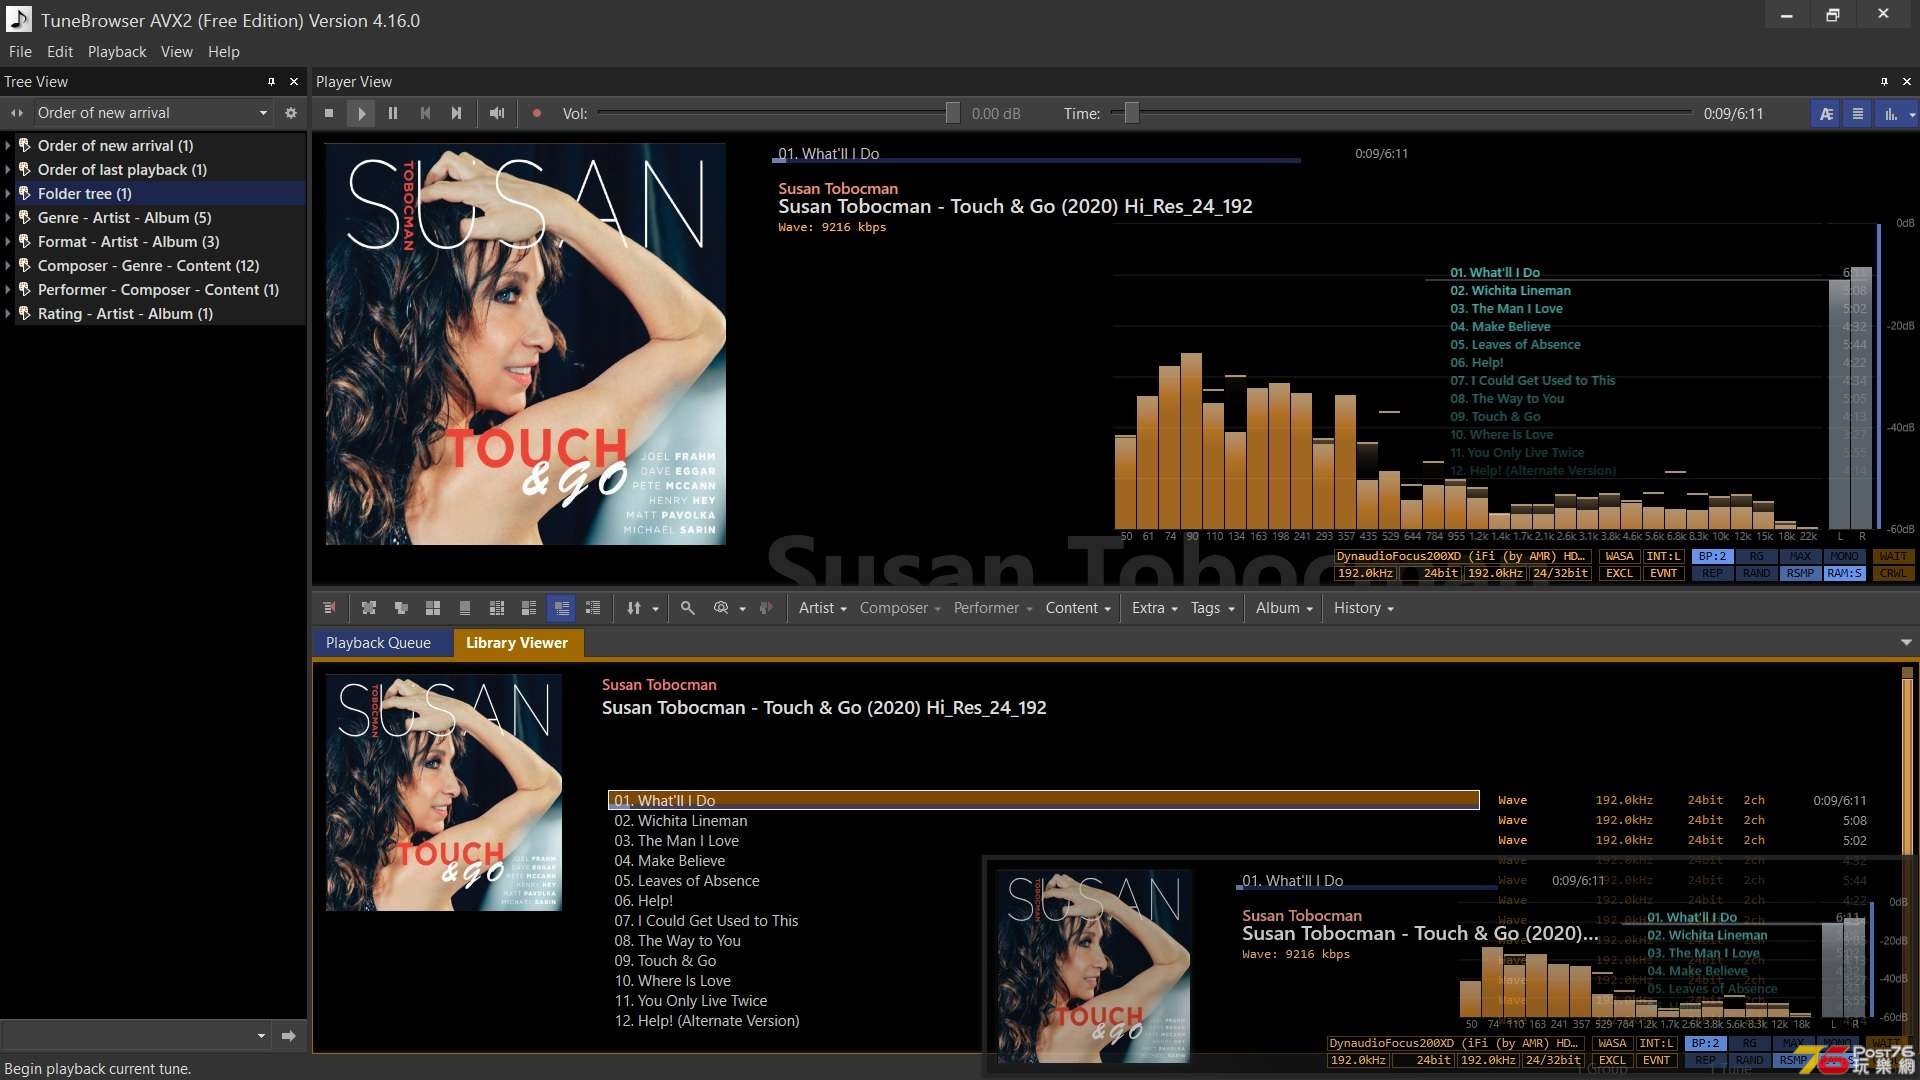Open the Artist filter dropdown
Viewport: 1920px width, 1080px height.
point(822,608)
